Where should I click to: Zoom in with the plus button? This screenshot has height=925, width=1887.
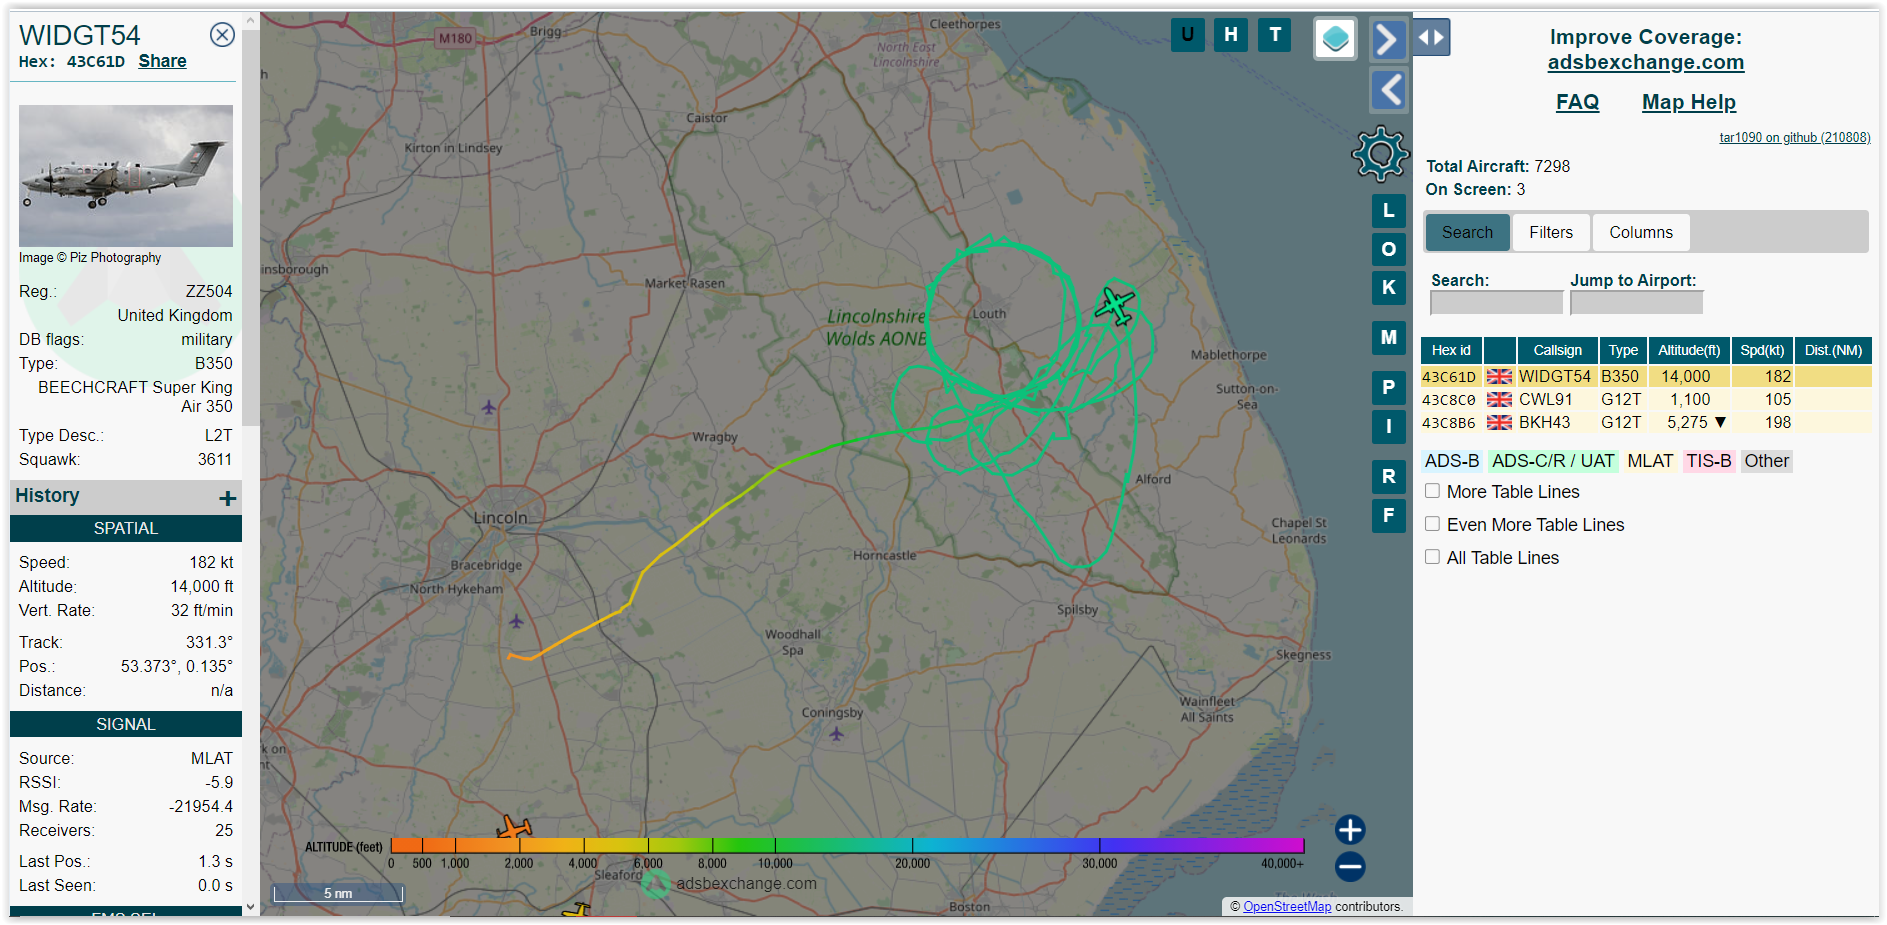click(1350, 830)
